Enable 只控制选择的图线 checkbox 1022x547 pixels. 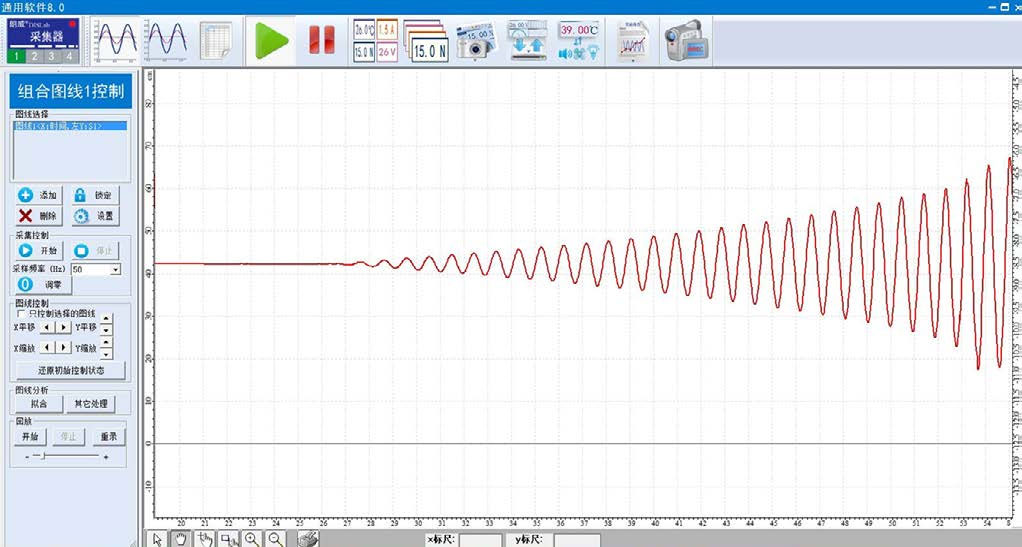coord(22,314)
